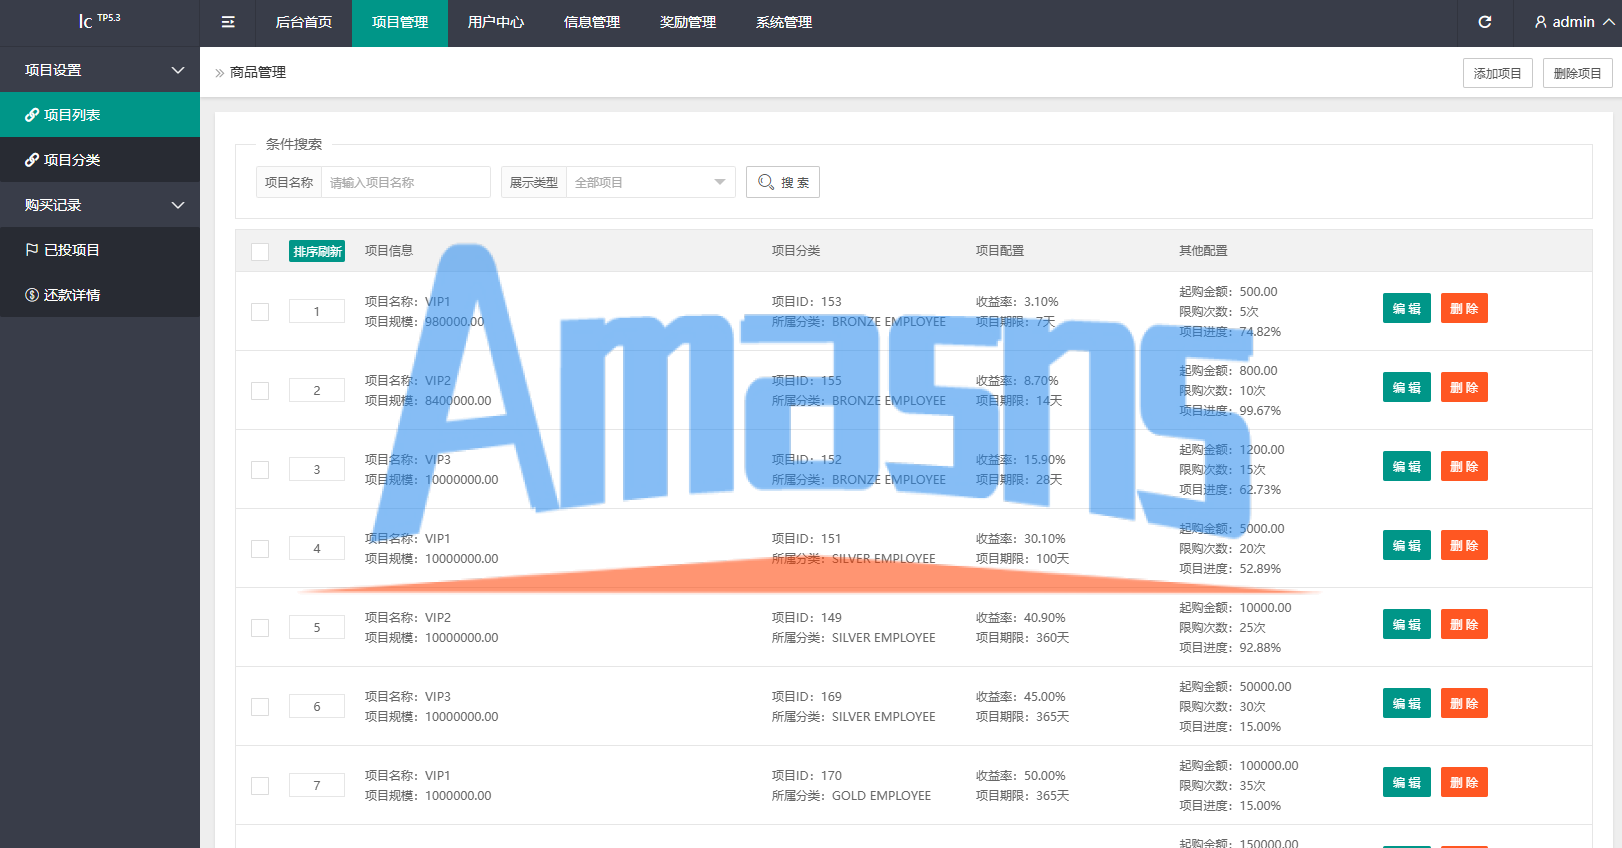Click the green 排序刷新 button
The width and height of the screenshot is (1622, 848).
click(x=317, y=251)
